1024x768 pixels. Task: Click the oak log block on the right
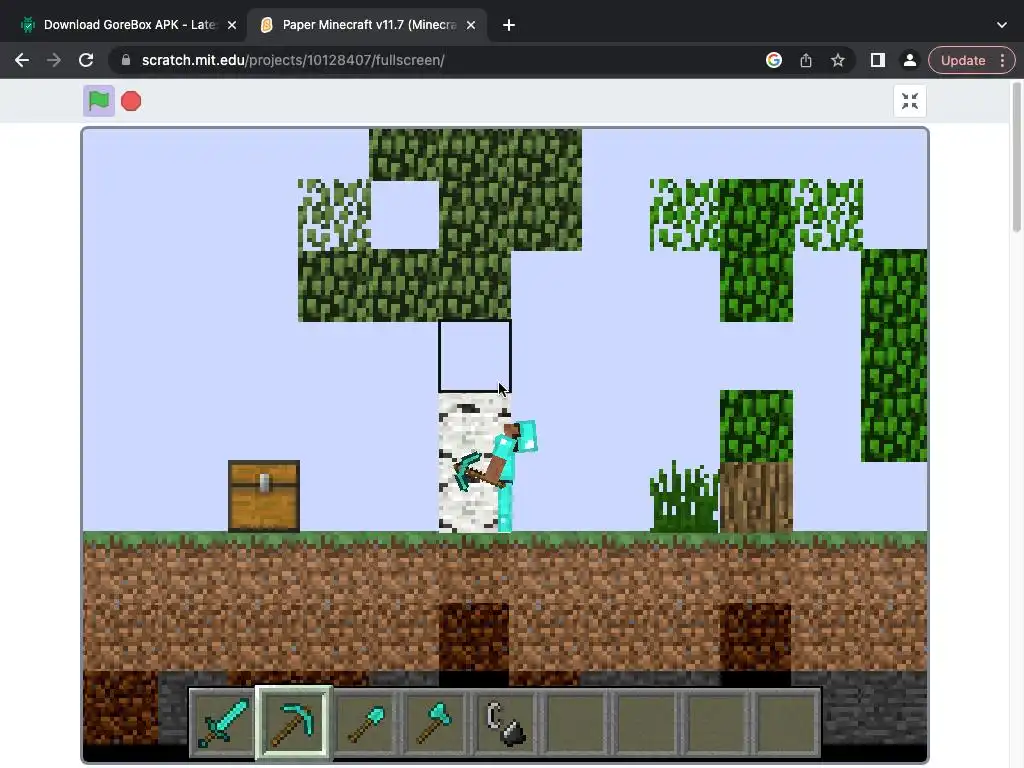click(x=756, y=497)
